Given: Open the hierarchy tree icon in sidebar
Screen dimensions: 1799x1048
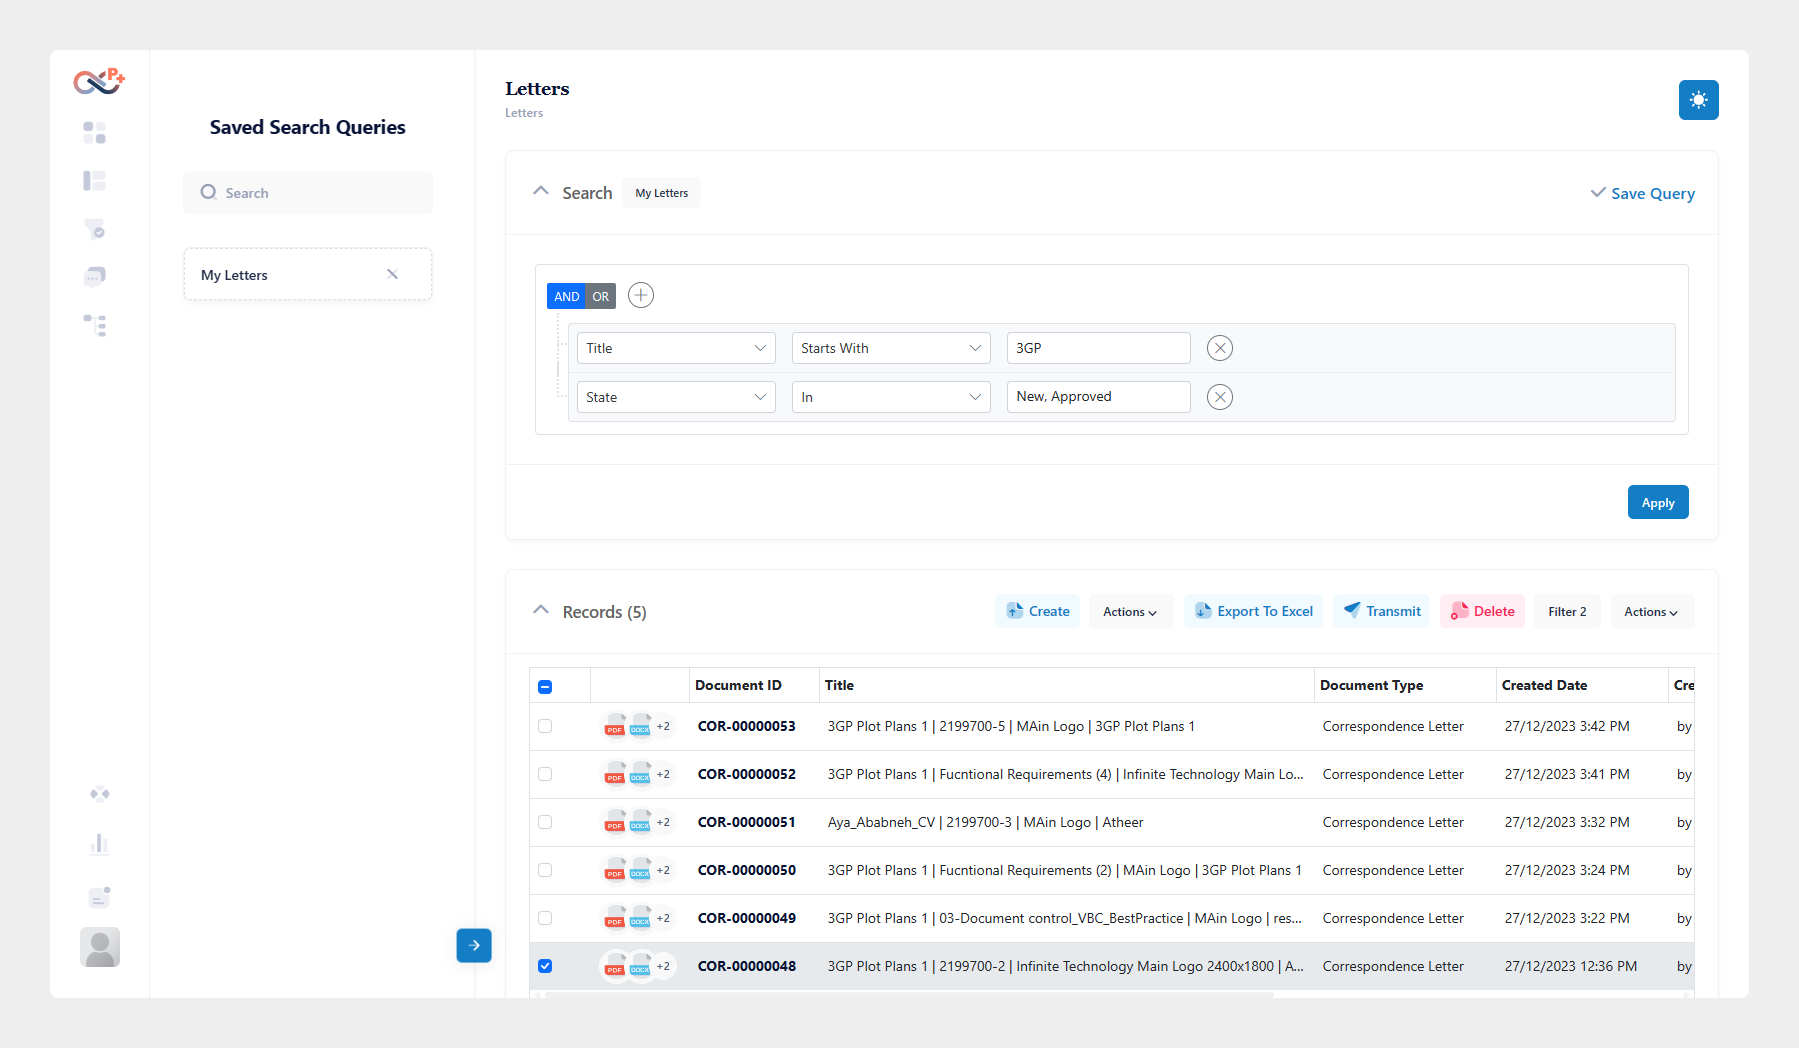Looking at the screenshot, I should pos(95,325).
